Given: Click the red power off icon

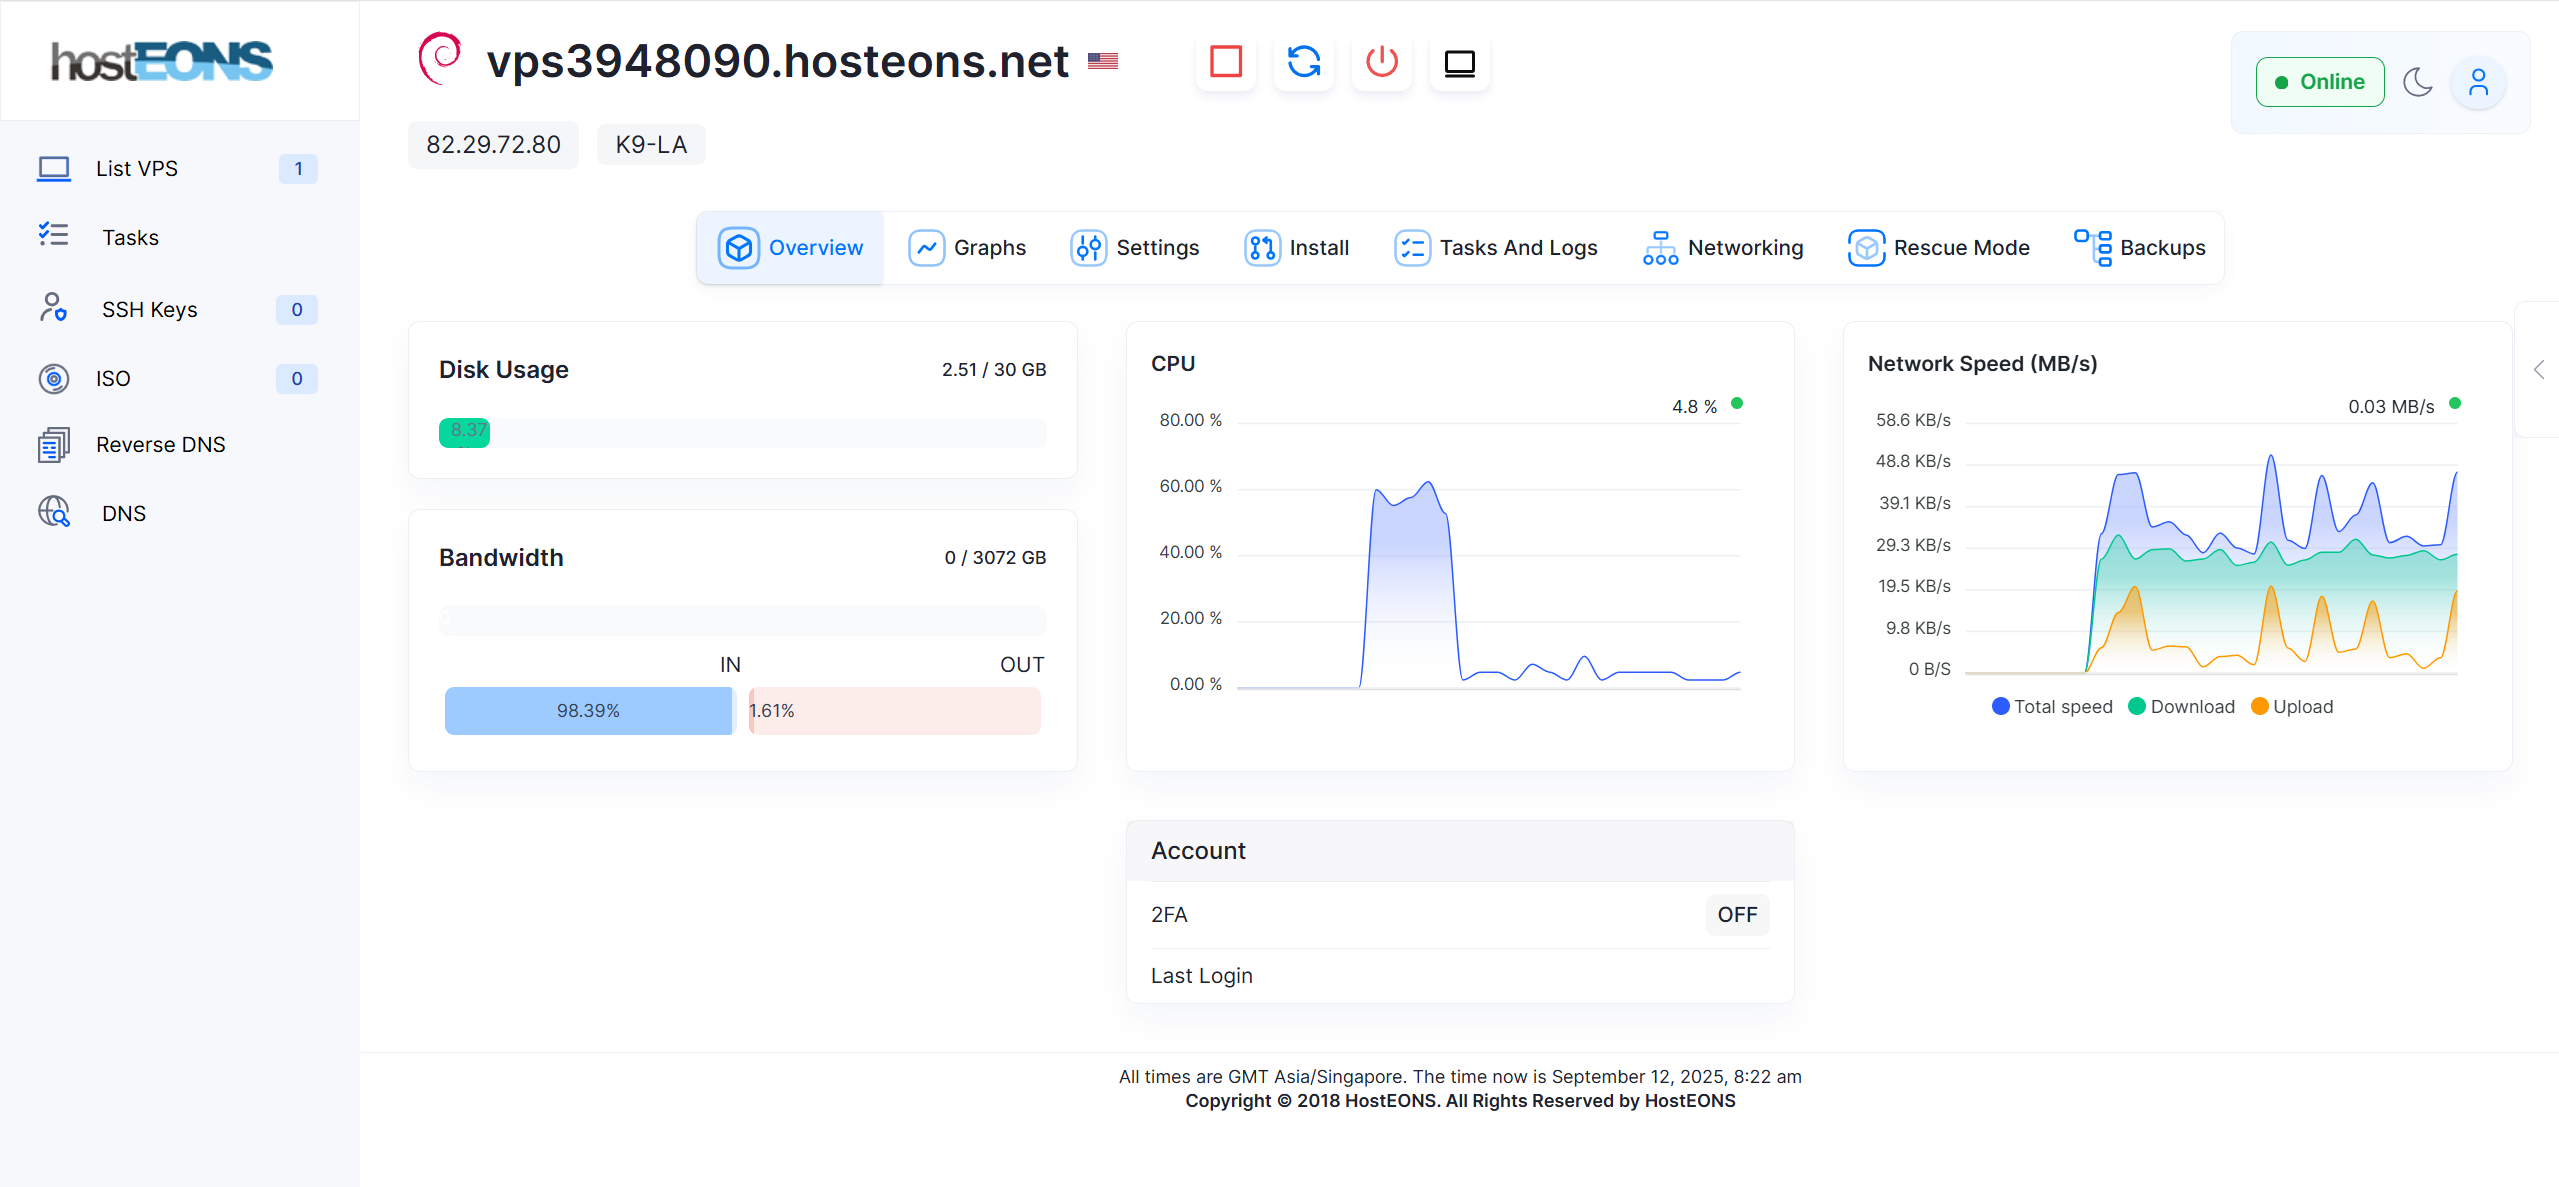Looking at the screenshot, I should coord(1382,62).
